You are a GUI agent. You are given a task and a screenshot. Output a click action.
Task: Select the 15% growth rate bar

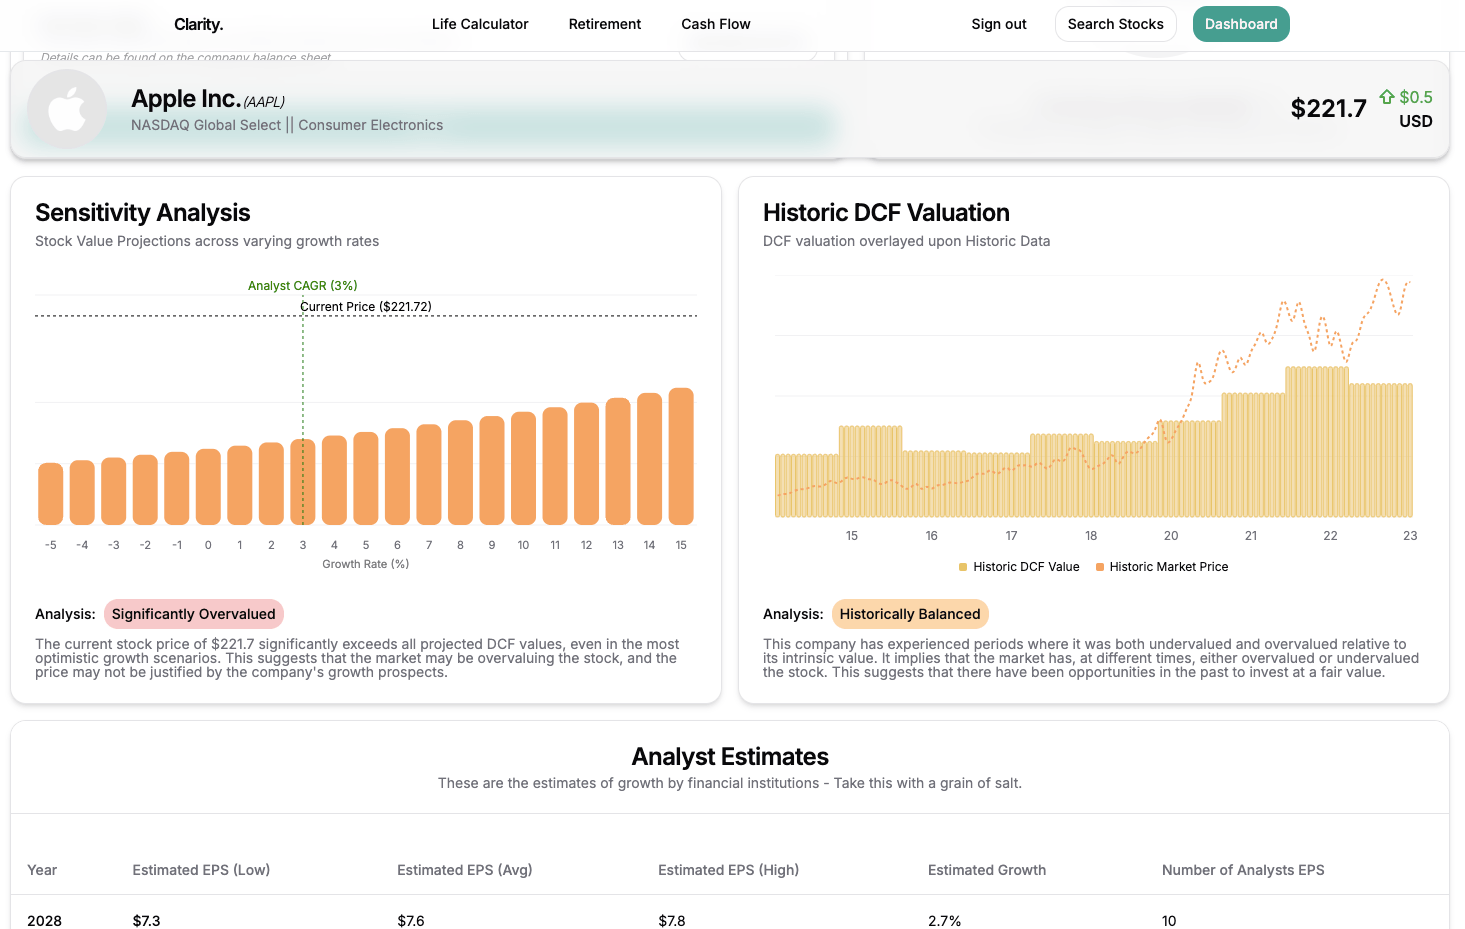681,456
